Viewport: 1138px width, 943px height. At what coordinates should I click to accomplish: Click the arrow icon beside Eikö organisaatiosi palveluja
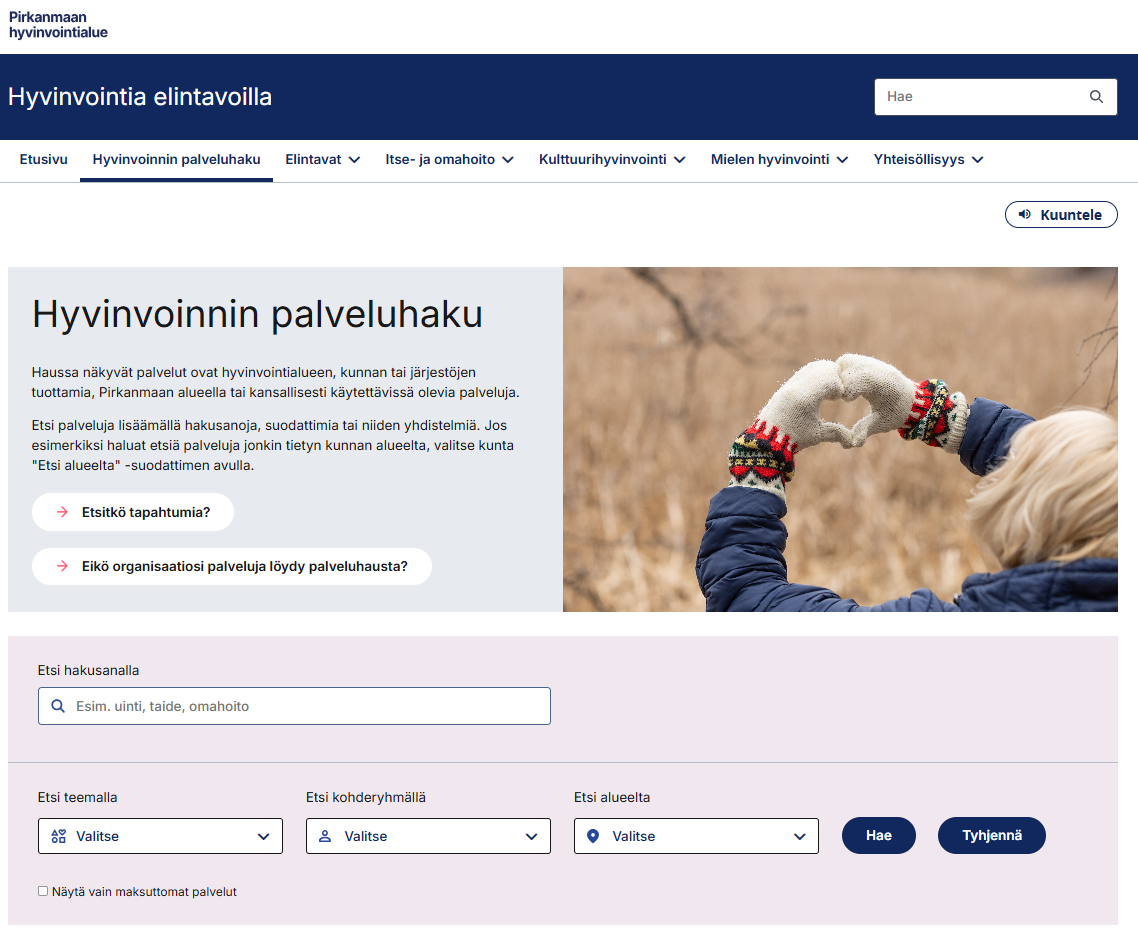coord(62,566)
